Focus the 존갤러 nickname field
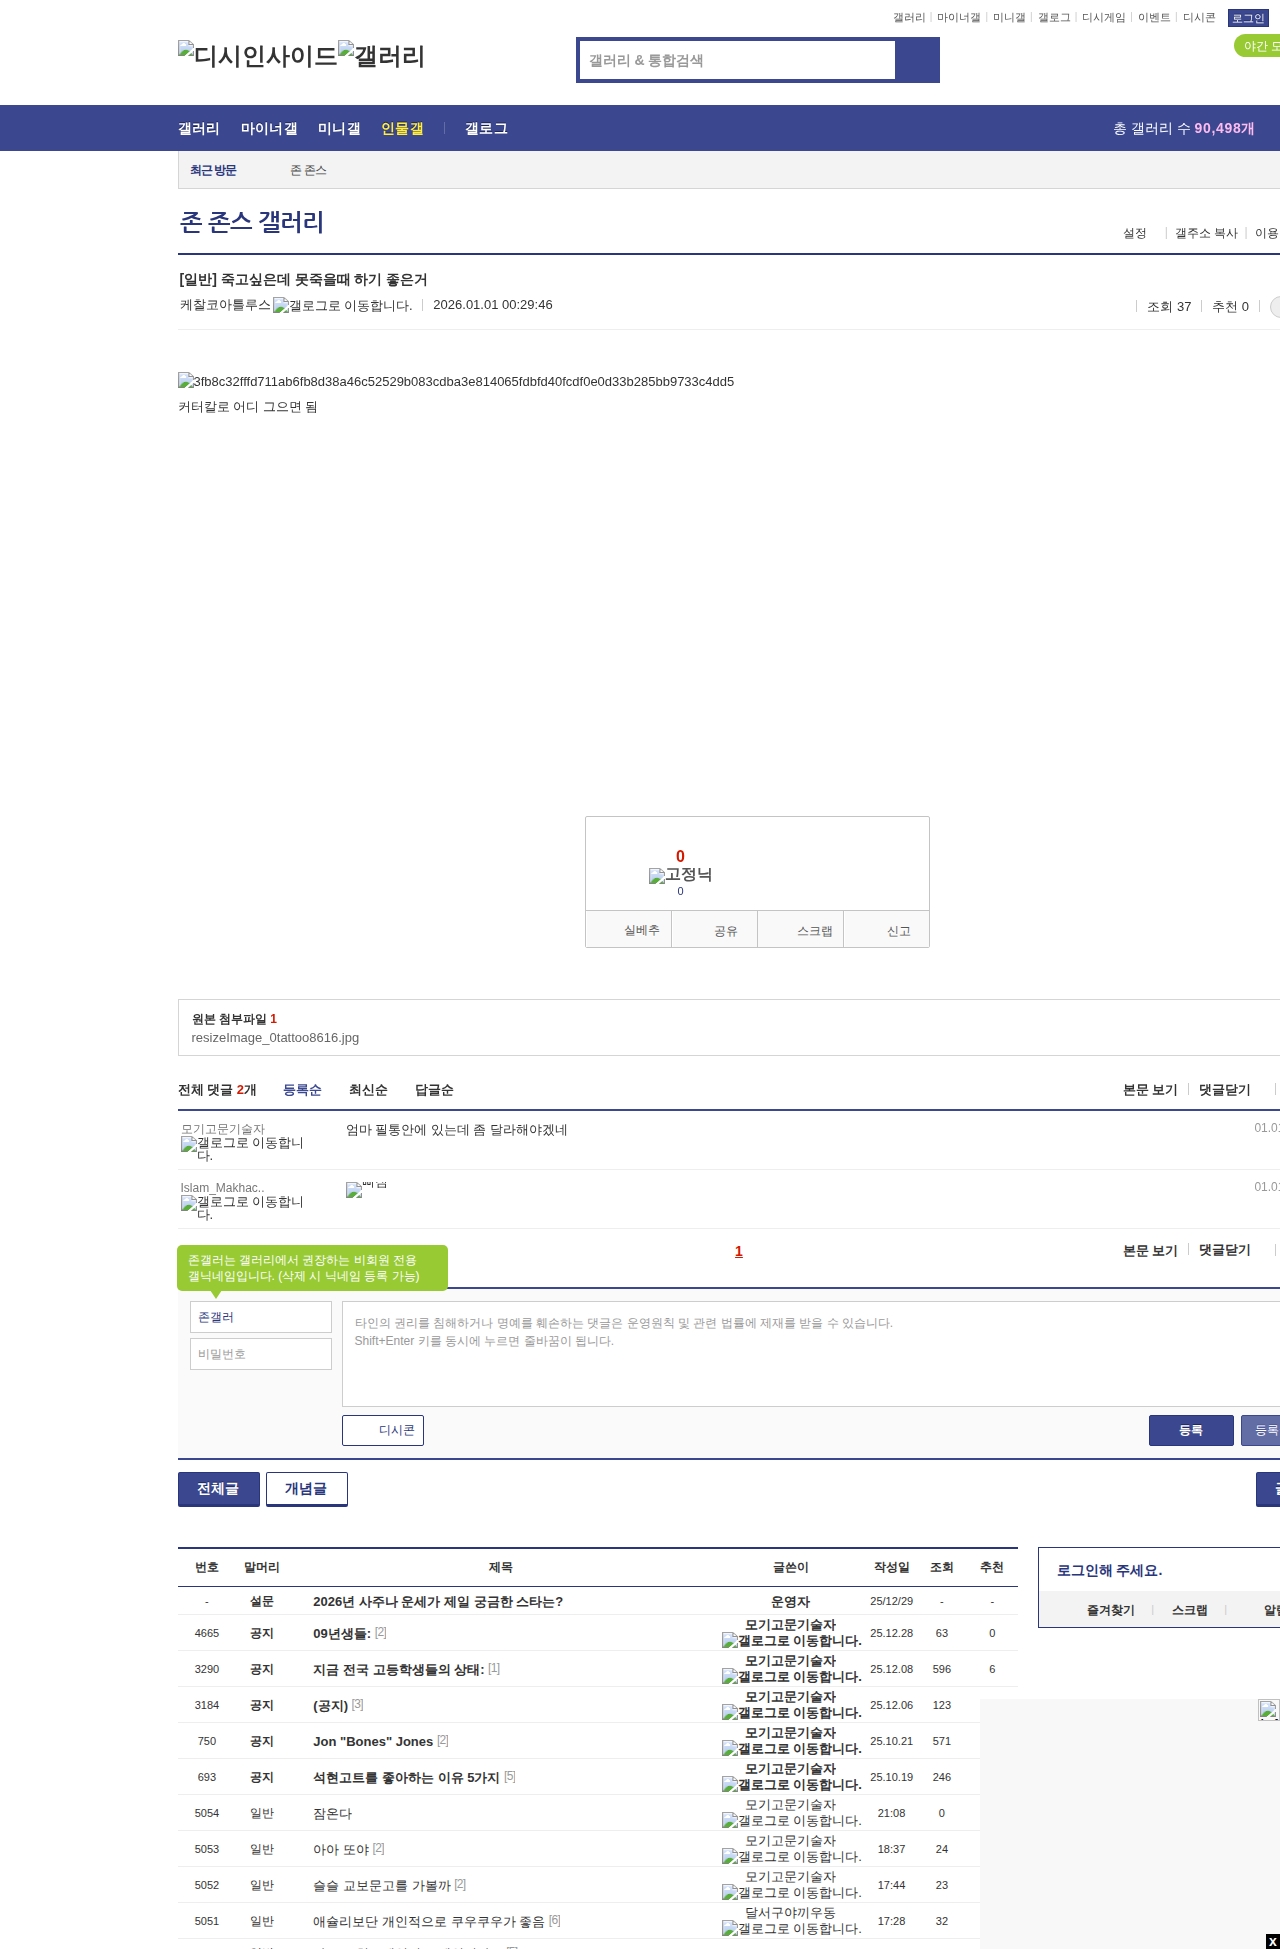Viewport: 1280px width, 1949px height. click(x=261, y=1317)
